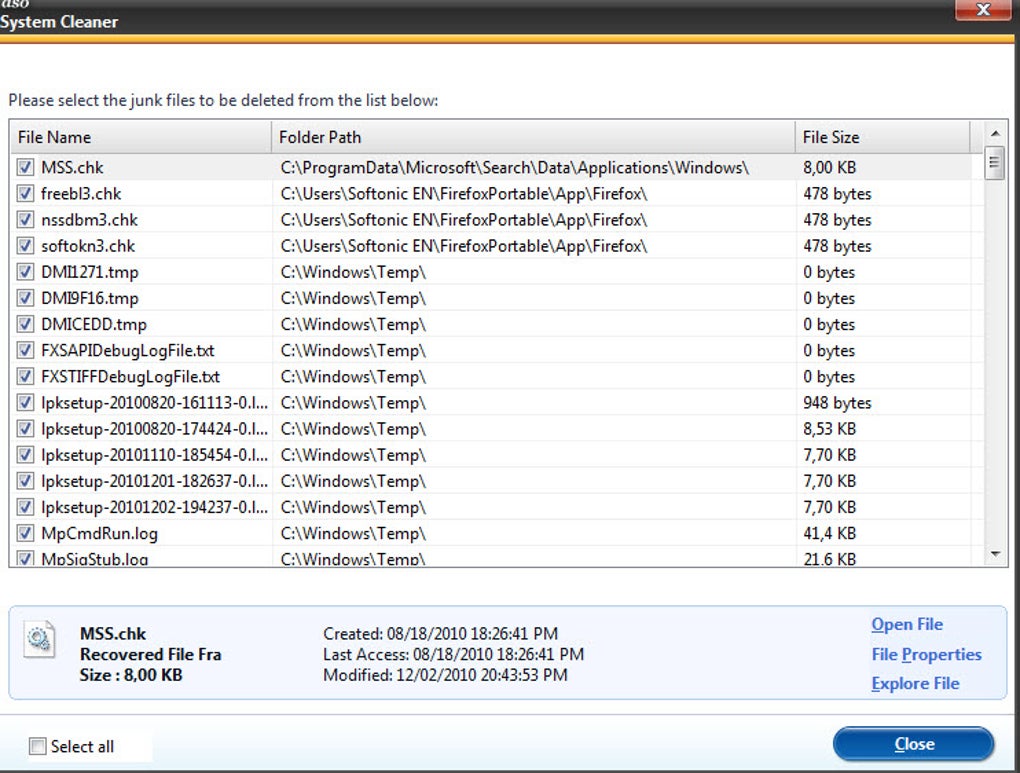Open File link for MSS.chk
This screenshot has width=1020, height=773.
click(907, 625)
